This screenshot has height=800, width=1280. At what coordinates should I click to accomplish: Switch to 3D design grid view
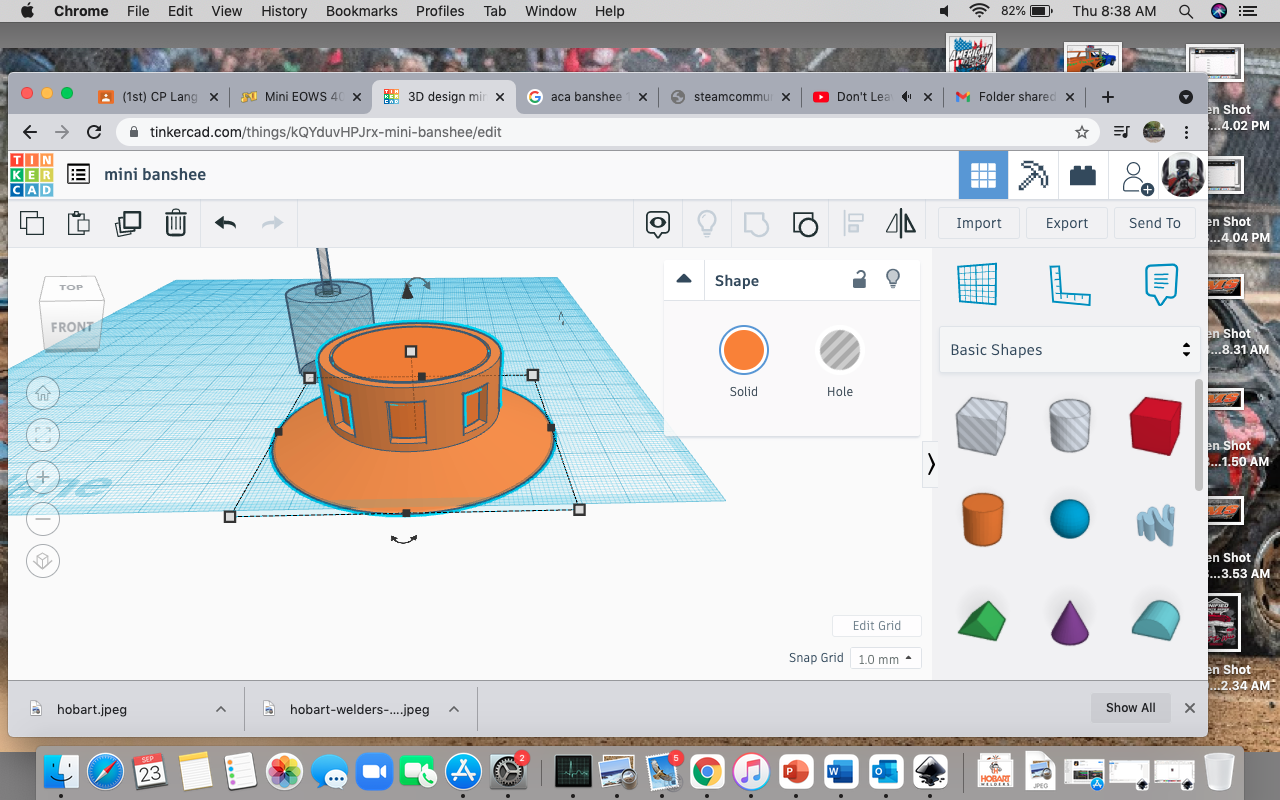click(983, 176)
